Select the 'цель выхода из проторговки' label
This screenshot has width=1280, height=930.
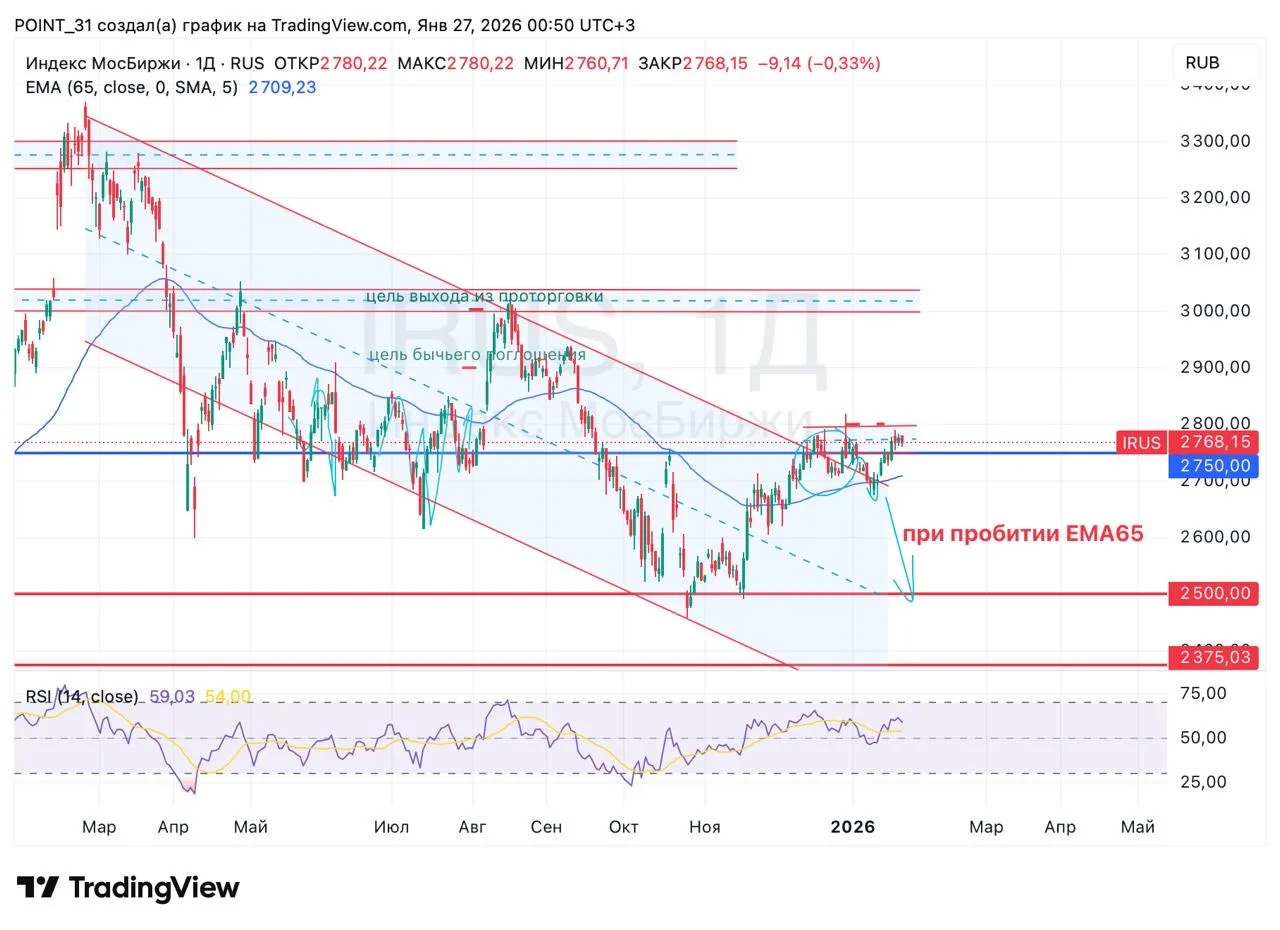click(484, 296)
